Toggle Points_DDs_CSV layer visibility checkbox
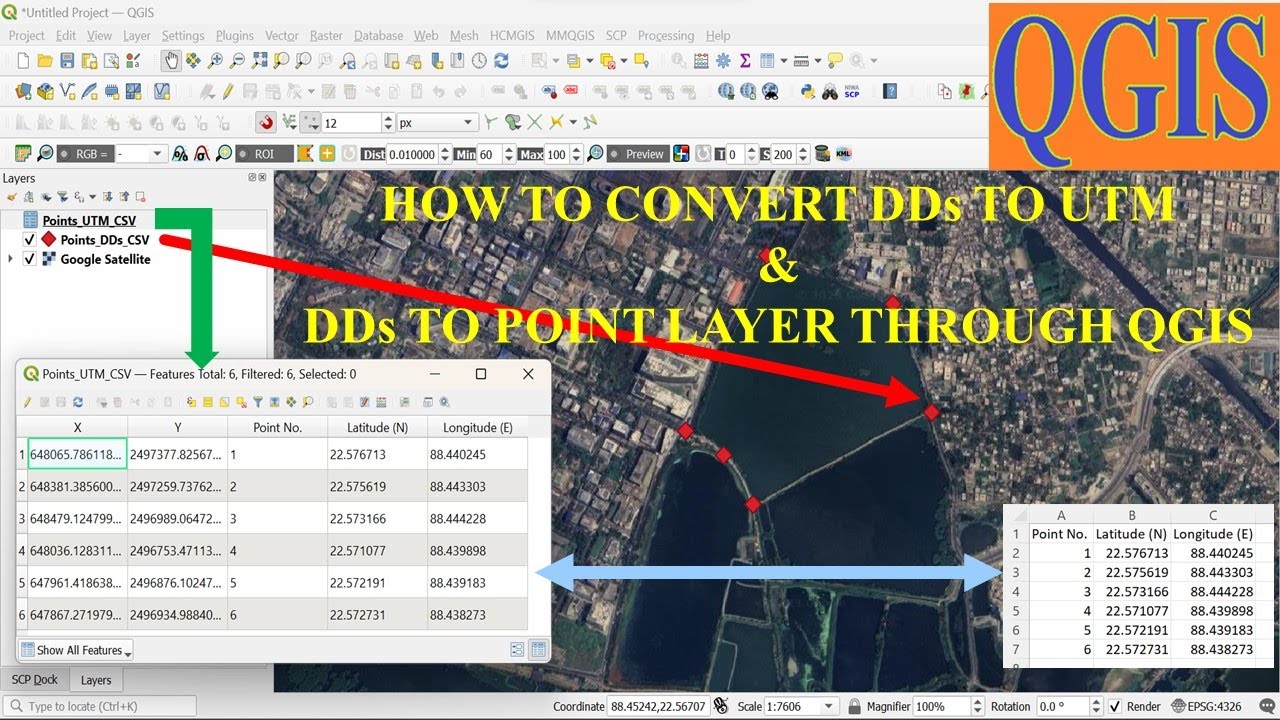1280x720 pixels. 29,240
